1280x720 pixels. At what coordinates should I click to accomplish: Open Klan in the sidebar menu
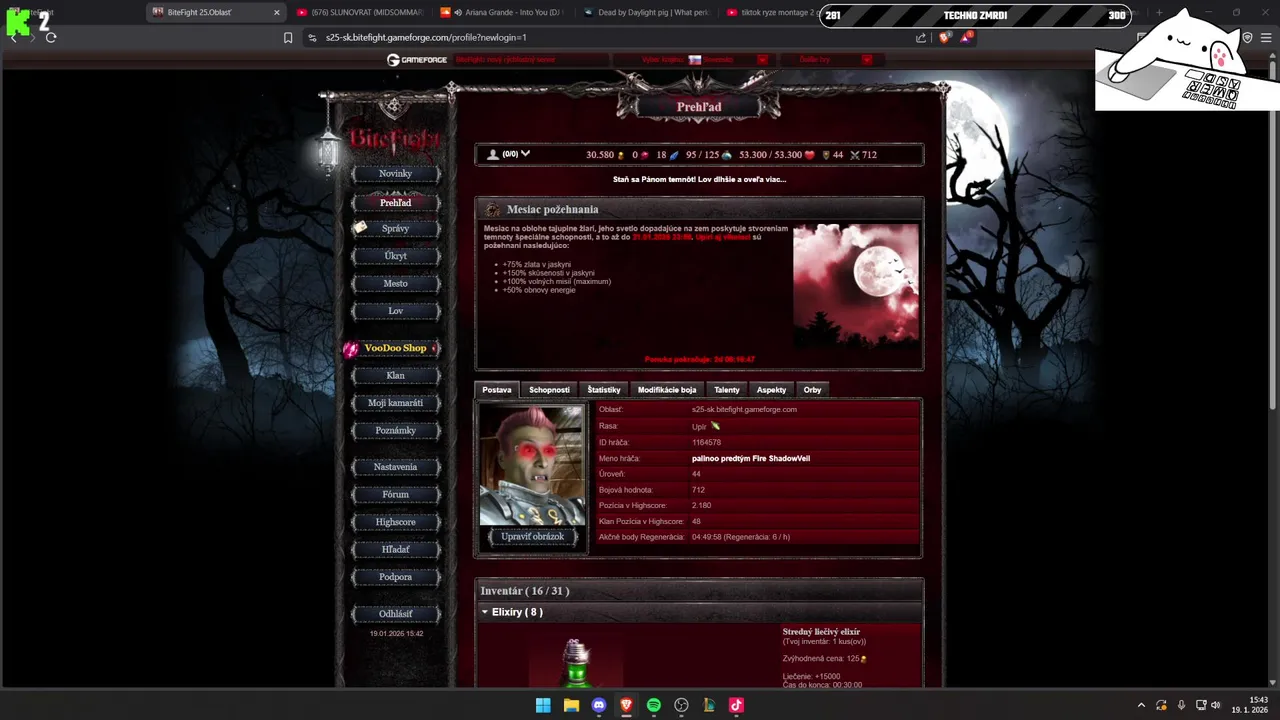pyautogui.click(x=396, y=376)
